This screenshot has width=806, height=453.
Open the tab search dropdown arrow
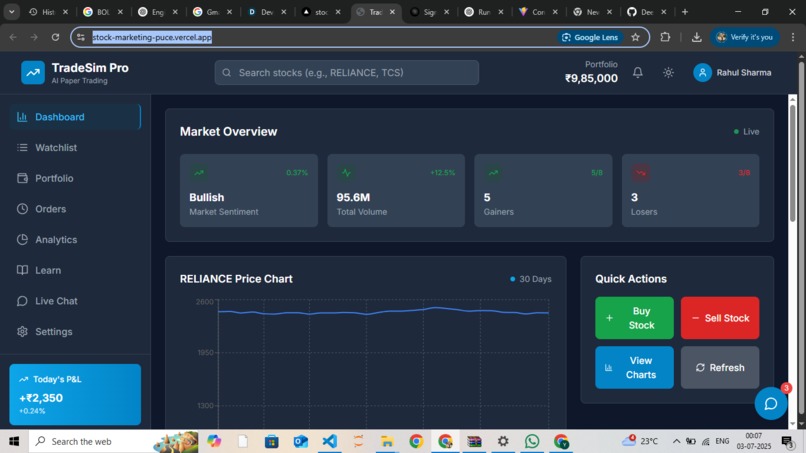pos(11,12)
